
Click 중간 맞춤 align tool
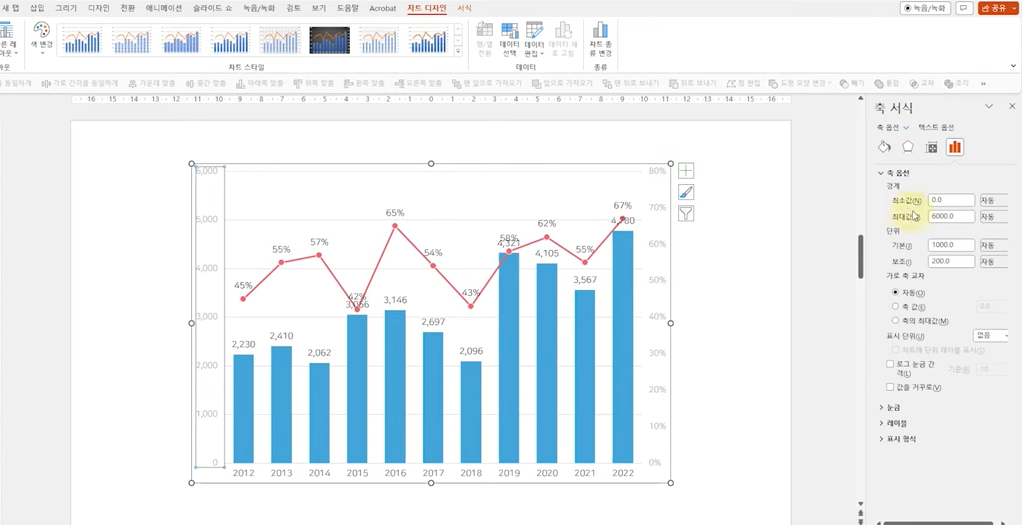pyautogui.click(x=206, y=83)
